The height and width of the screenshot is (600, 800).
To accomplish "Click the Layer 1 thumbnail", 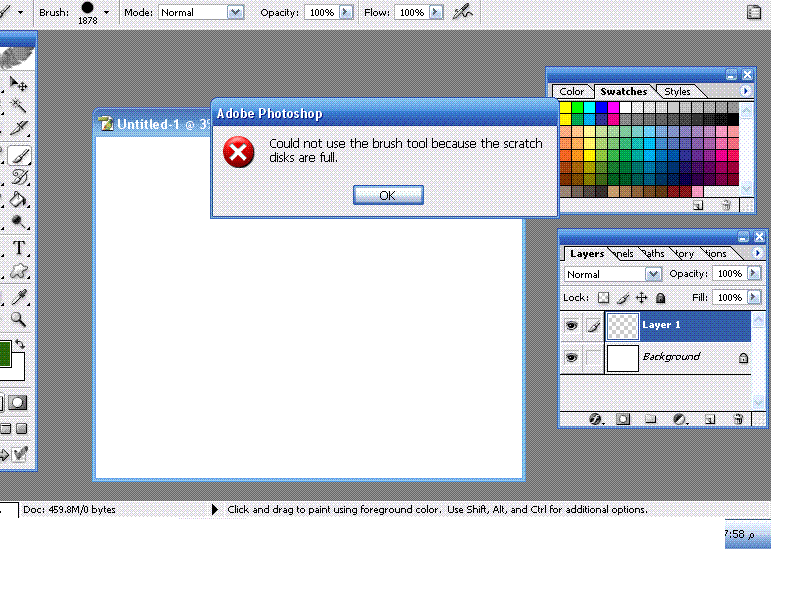I will point(622,326).
